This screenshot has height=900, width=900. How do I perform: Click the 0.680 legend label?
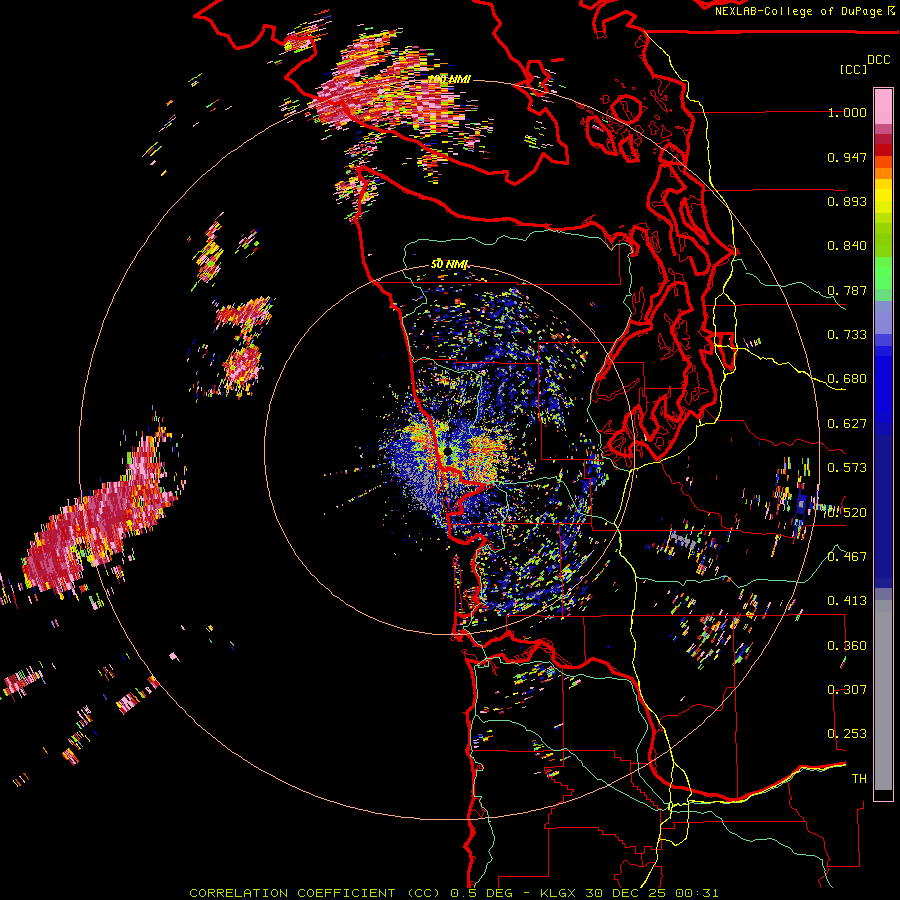pos(847,379)
